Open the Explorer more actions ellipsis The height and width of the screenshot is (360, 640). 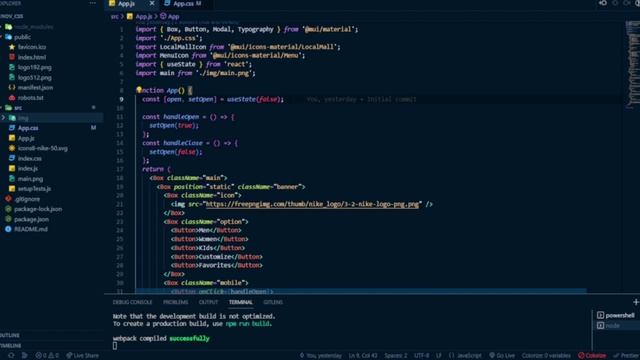[93, 3]
